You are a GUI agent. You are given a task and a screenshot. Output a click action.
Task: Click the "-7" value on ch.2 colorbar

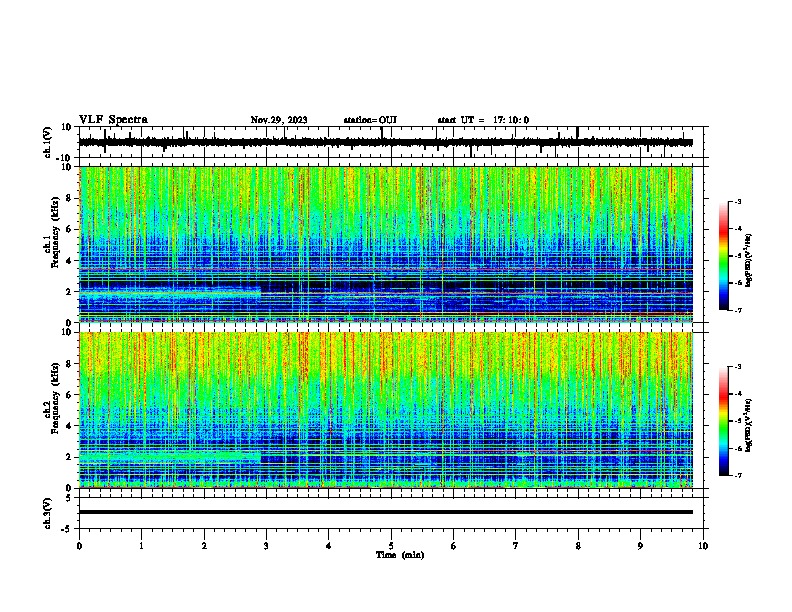(x=738, y=475)
